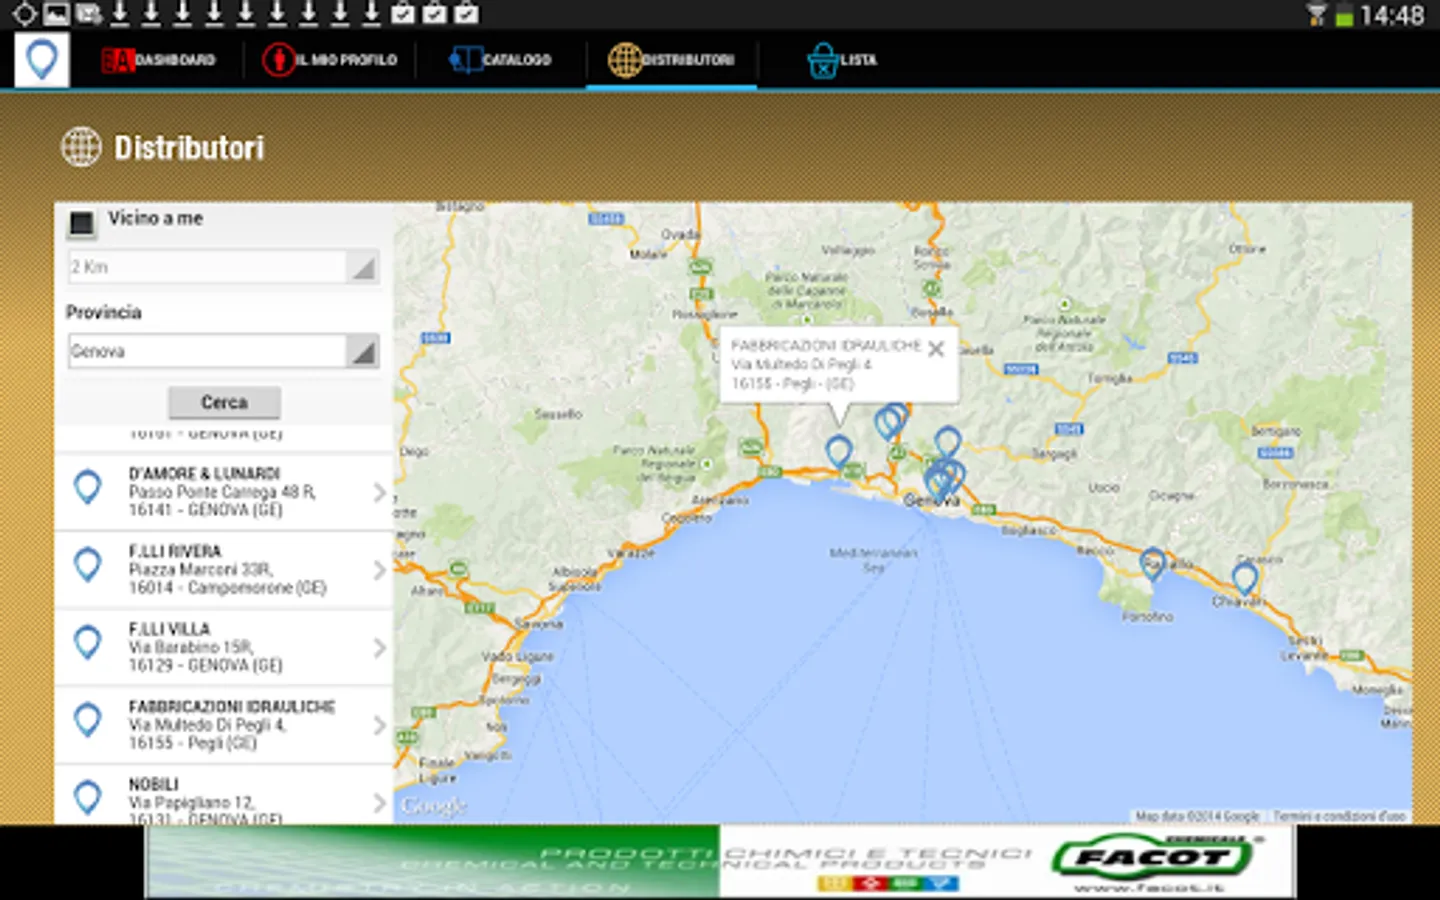Click the NOBILI distributor name
1440x900 pixels.
153,784
